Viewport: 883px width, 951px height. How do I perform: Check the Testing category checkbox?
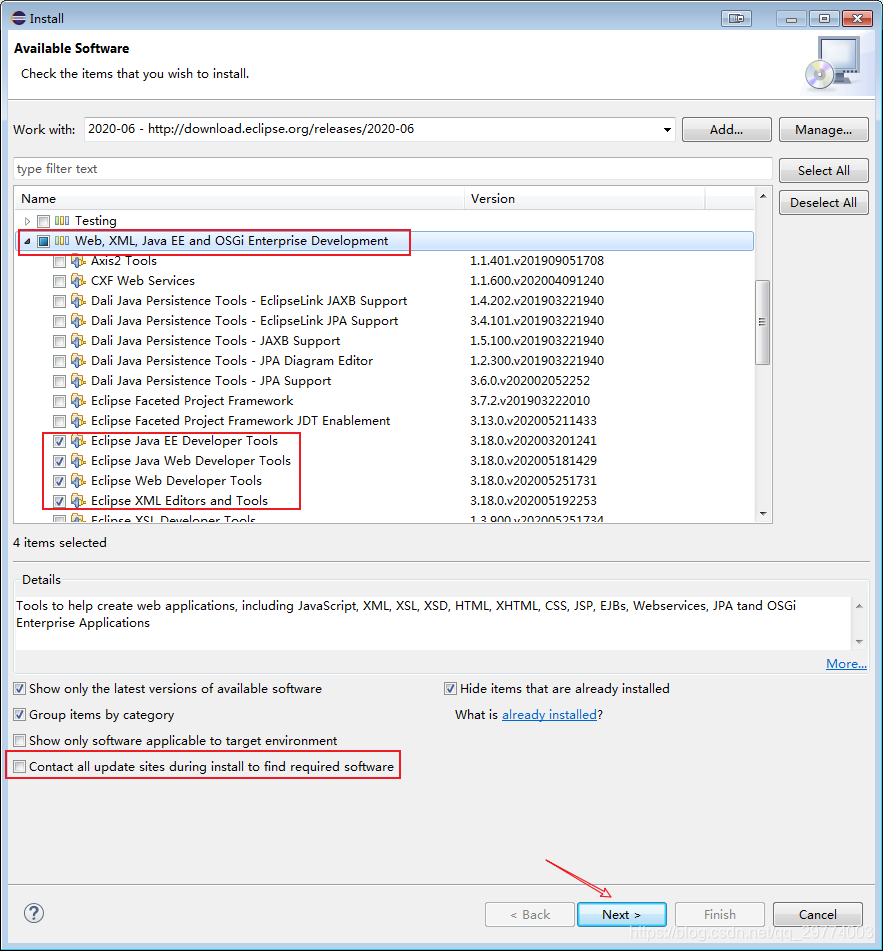pos(43,221)
